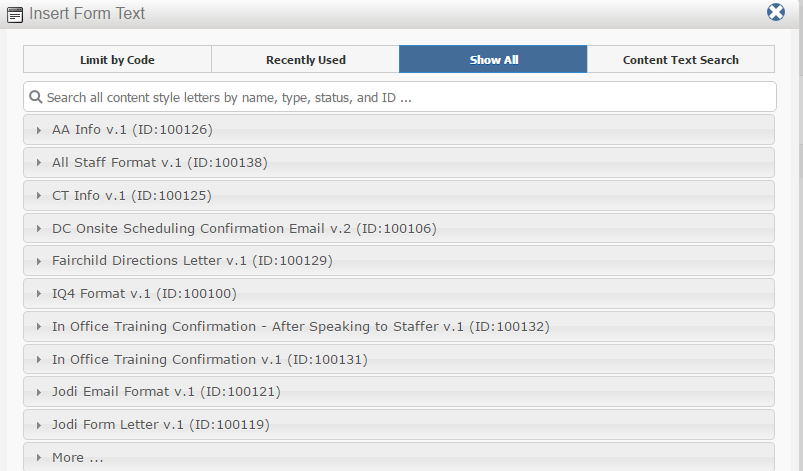Focus the content style letters search field
This screenshot has width=803, height=471.
pyautogui.click(x=399, y=97)
